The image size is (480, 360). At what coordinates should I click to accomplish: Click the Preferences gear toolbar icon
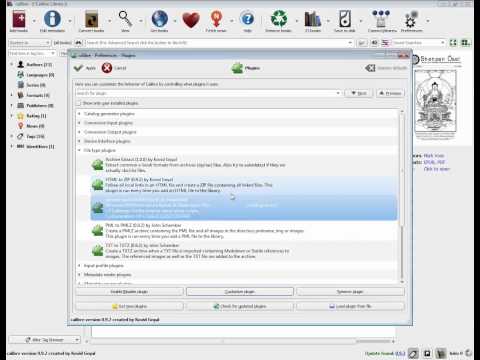(411, 19)
